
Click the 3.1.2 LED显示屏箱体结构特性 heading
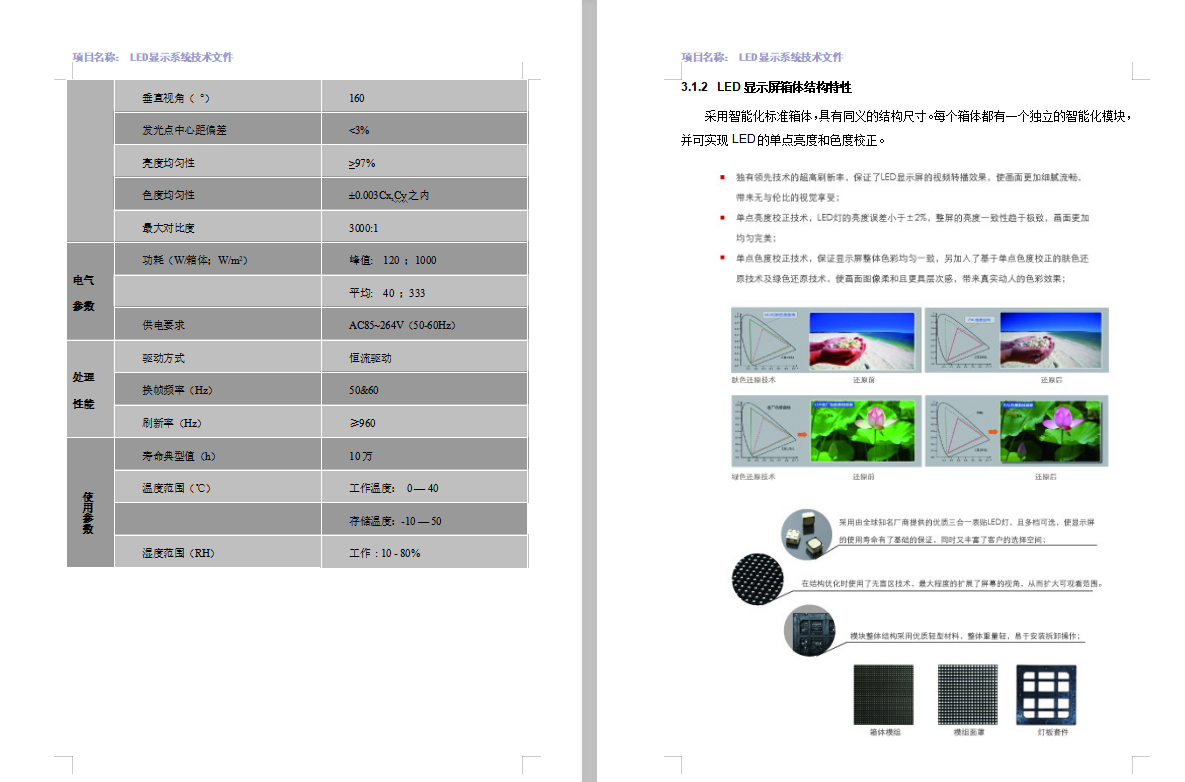point(766,88)
